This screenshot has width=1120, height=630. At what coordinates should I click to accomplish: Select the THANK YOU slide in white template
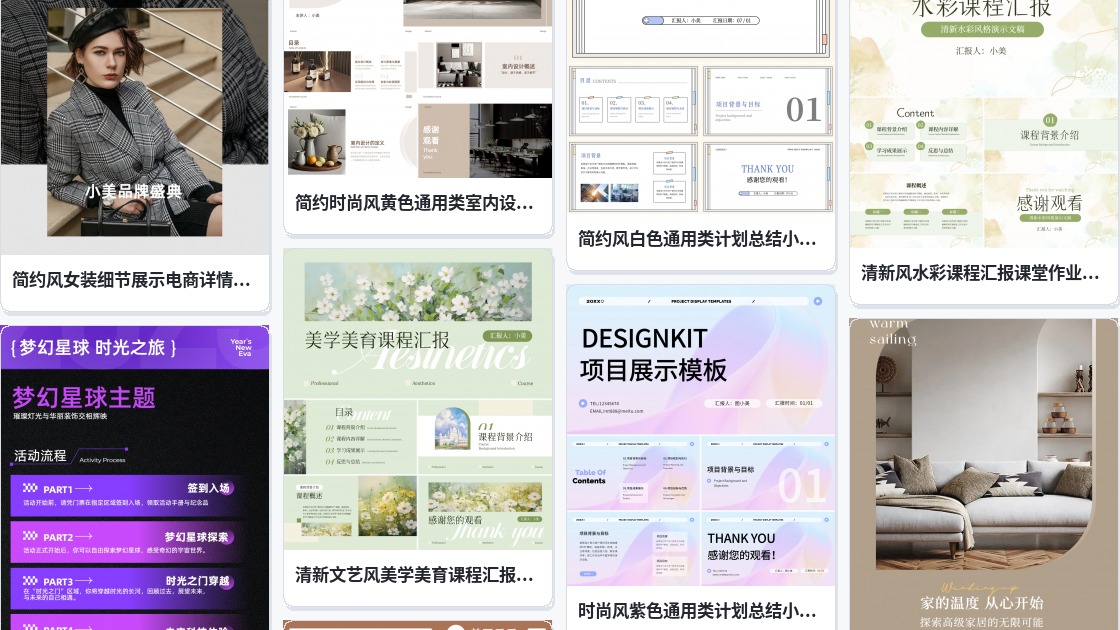coord(768,177)
